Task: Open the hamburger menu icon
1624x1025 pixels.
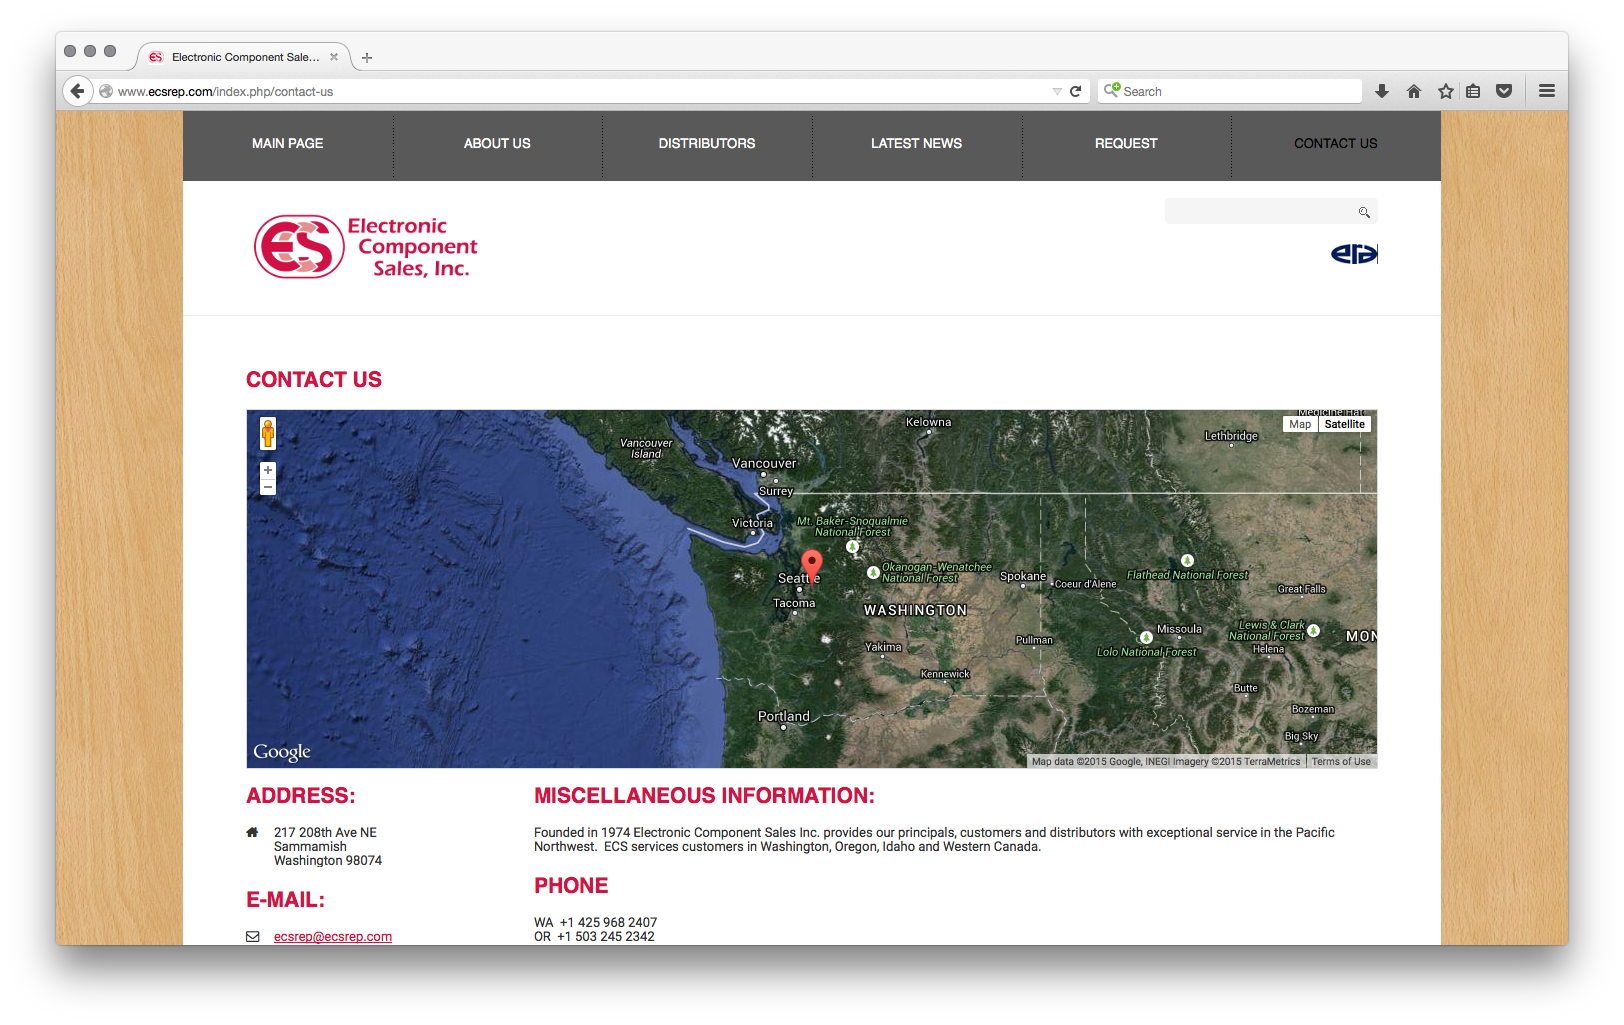Action: click(x=1547, y=91)
